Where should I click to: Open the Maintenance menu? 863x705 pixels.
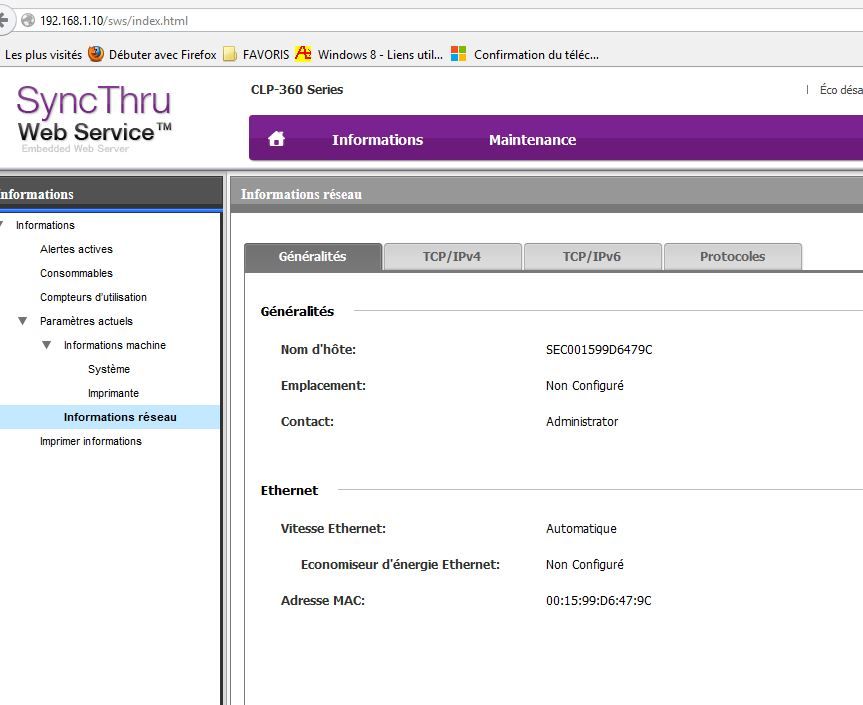coord(532,140)
